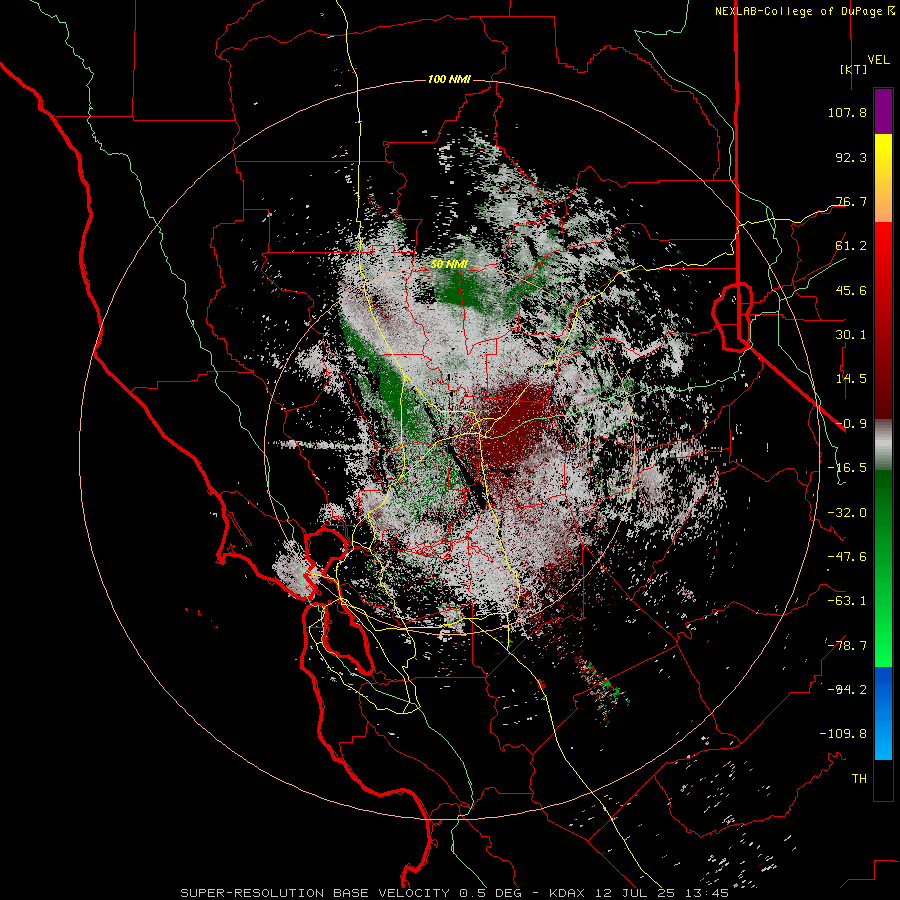Click the 100 NMI range ring label

click(x=449, y=79)
